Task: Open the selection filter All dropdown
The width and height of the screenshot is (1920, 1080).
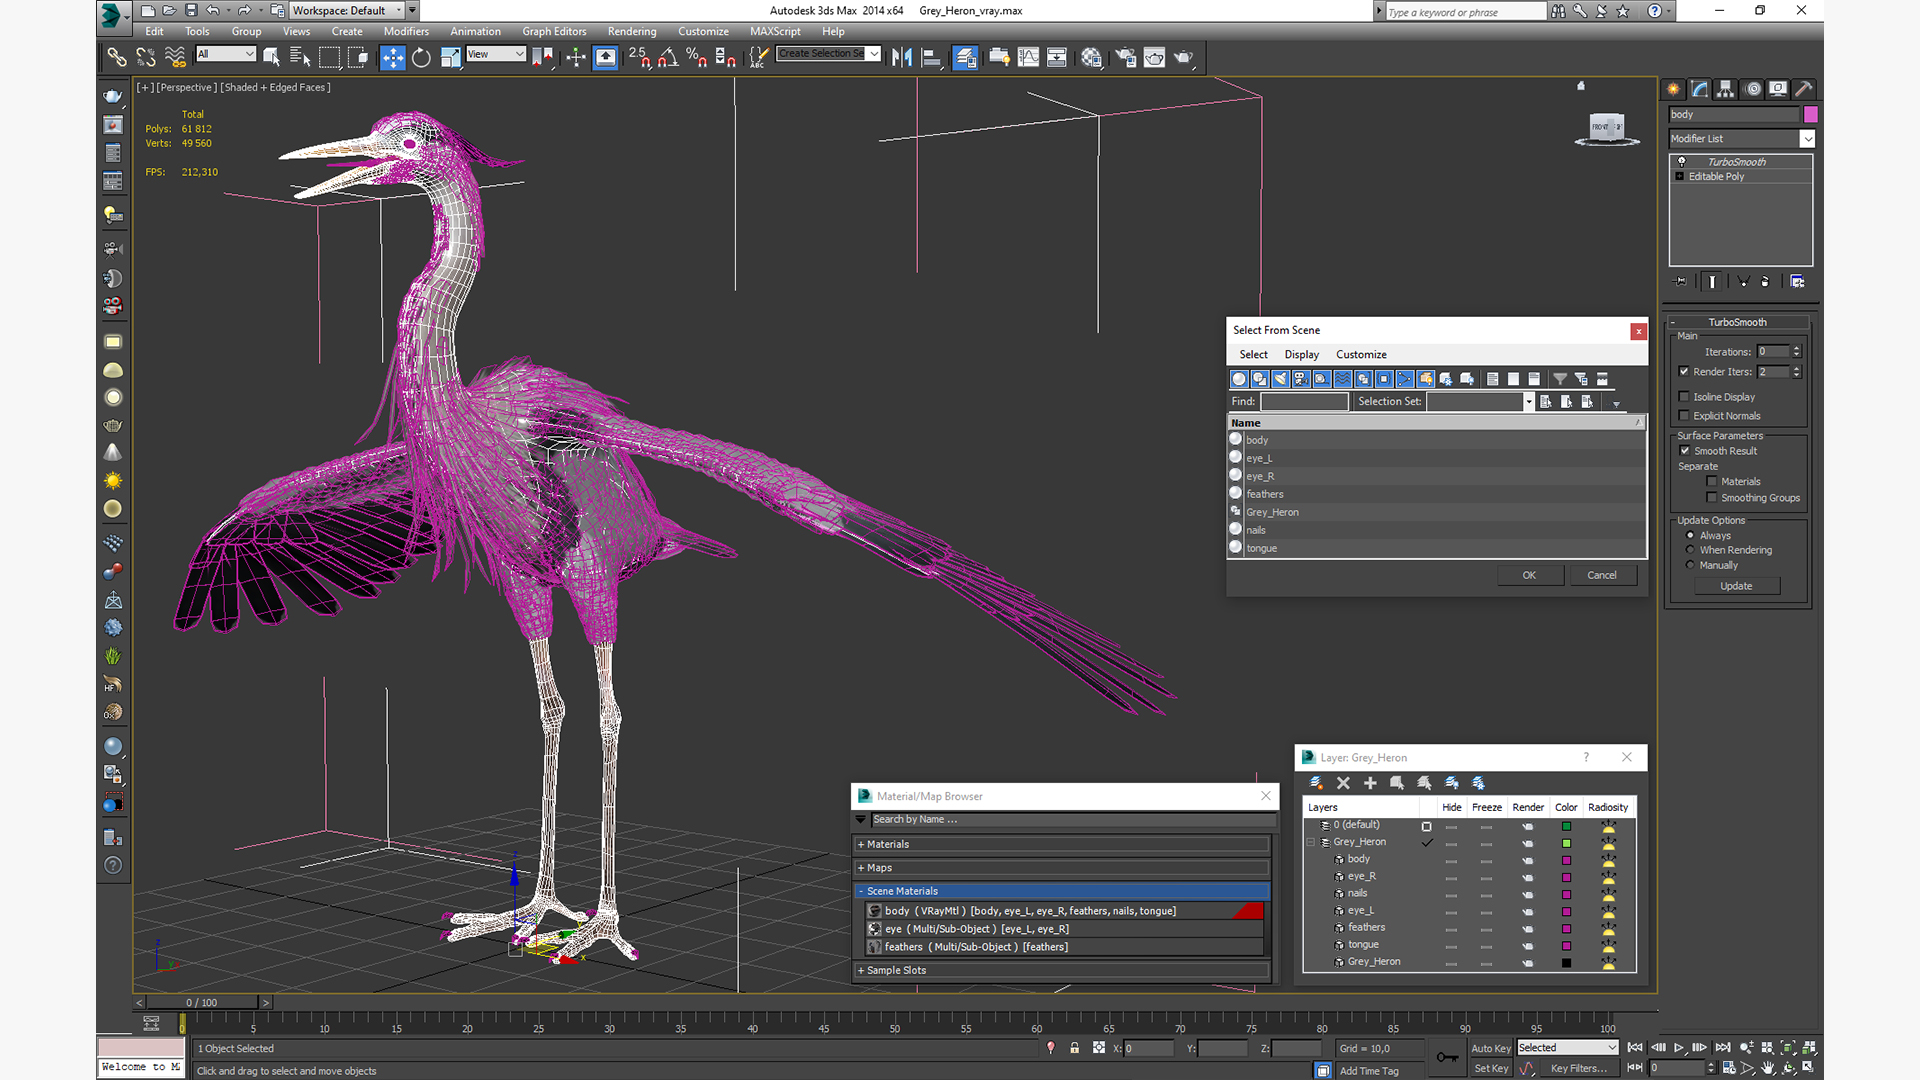Action: pos(226,54)
